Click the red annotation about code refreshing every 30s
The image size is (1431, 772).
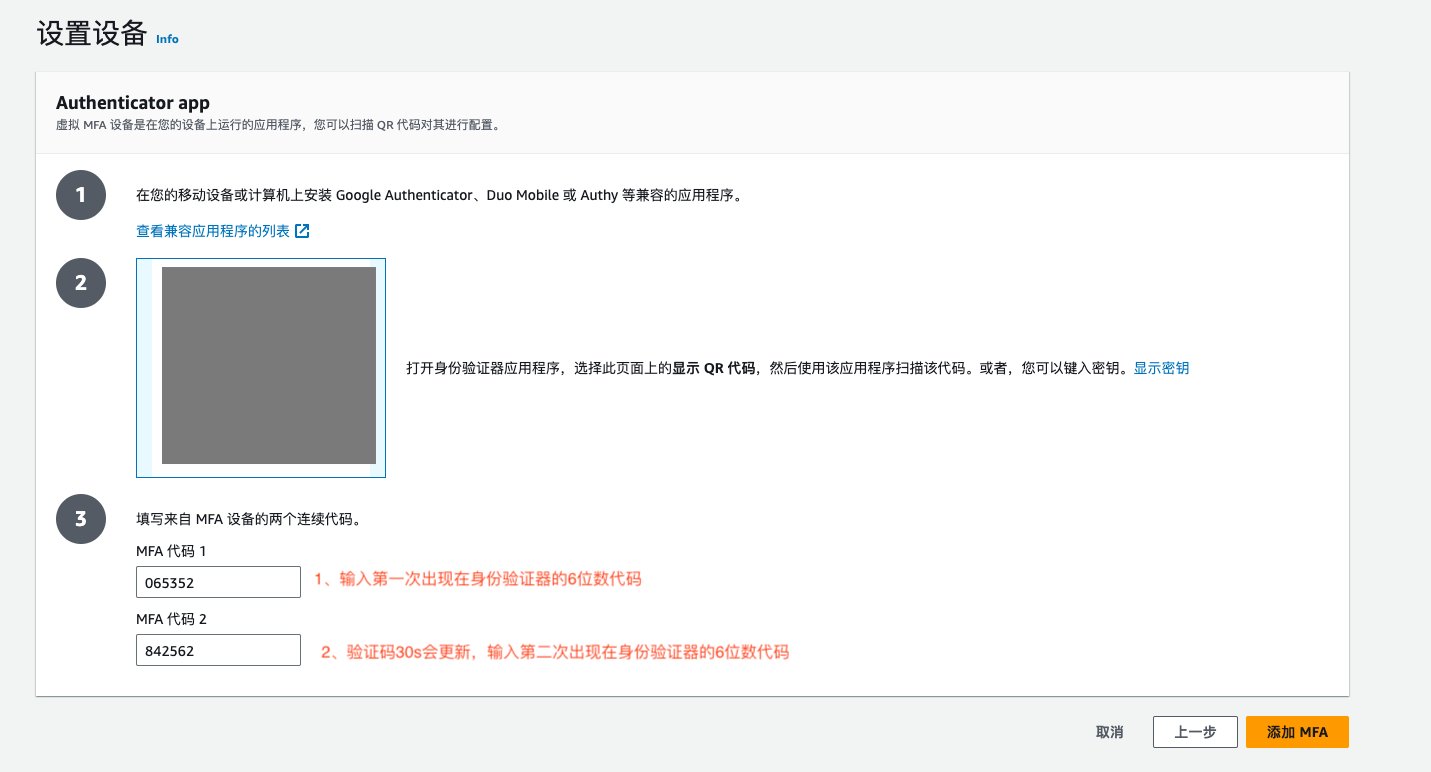554,652
